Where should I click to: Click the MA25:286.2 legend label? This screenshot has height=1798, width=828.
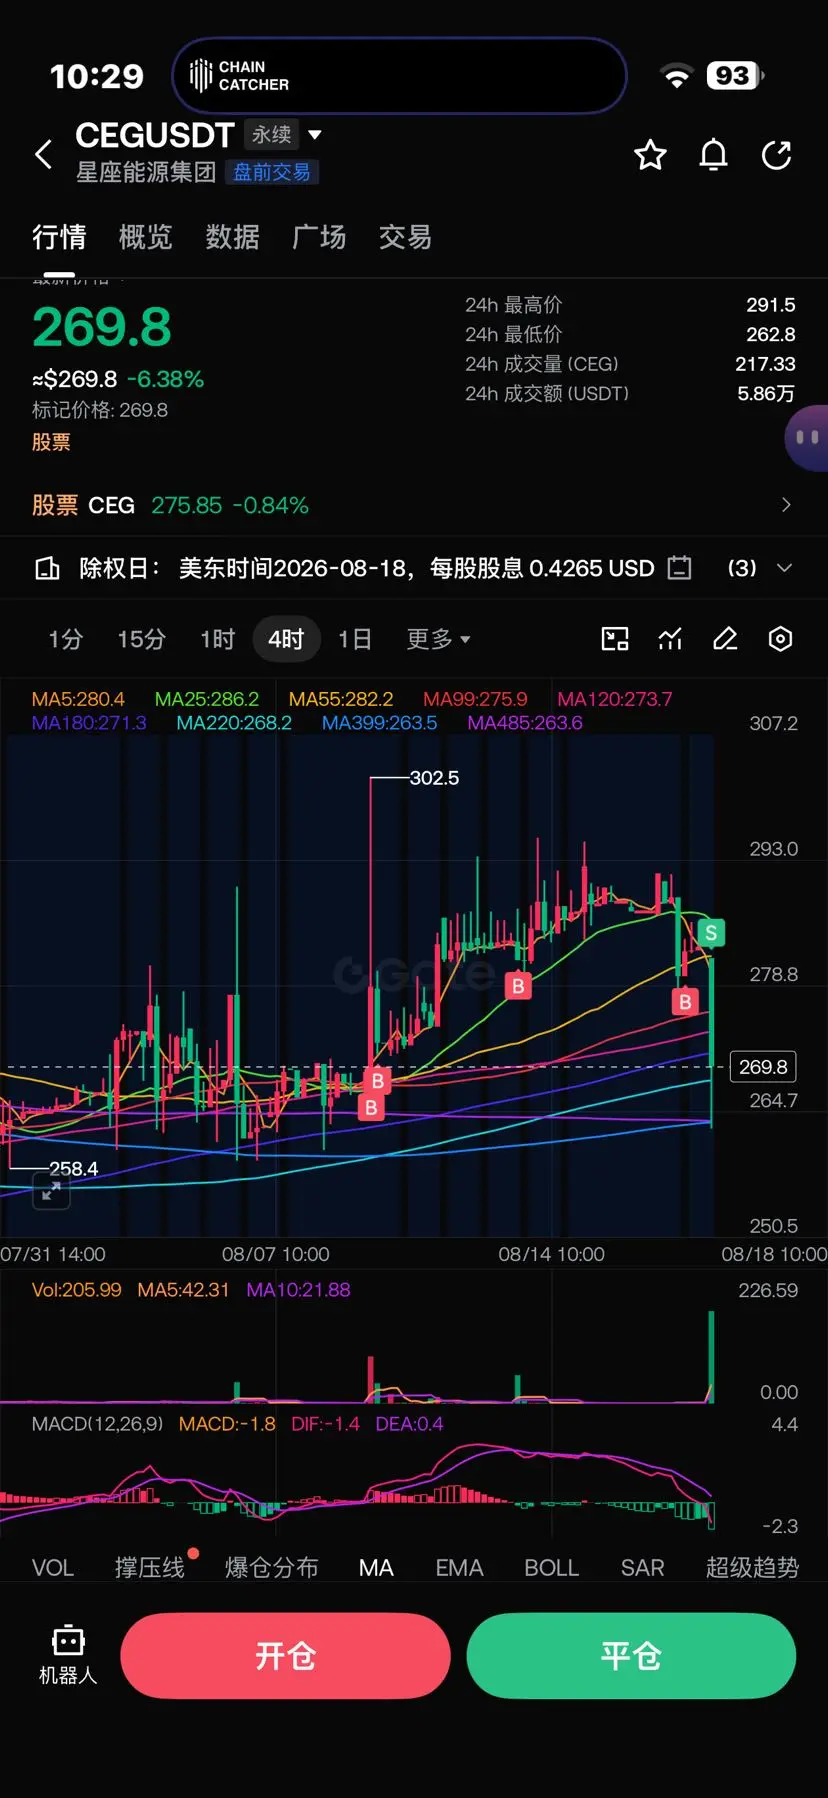207,699
